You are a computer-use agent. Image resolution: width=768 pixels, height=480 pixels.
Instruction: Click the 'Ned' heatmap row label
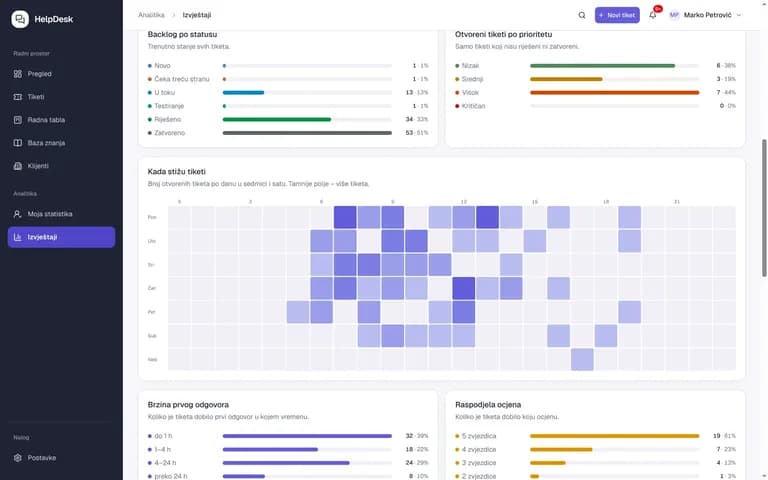[x=152, y=360]
